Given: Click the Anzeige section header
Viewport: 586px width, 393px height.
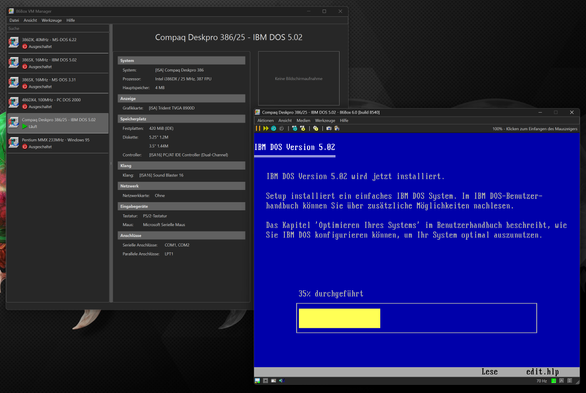Looking at the screenshot, I should [181, 99].
